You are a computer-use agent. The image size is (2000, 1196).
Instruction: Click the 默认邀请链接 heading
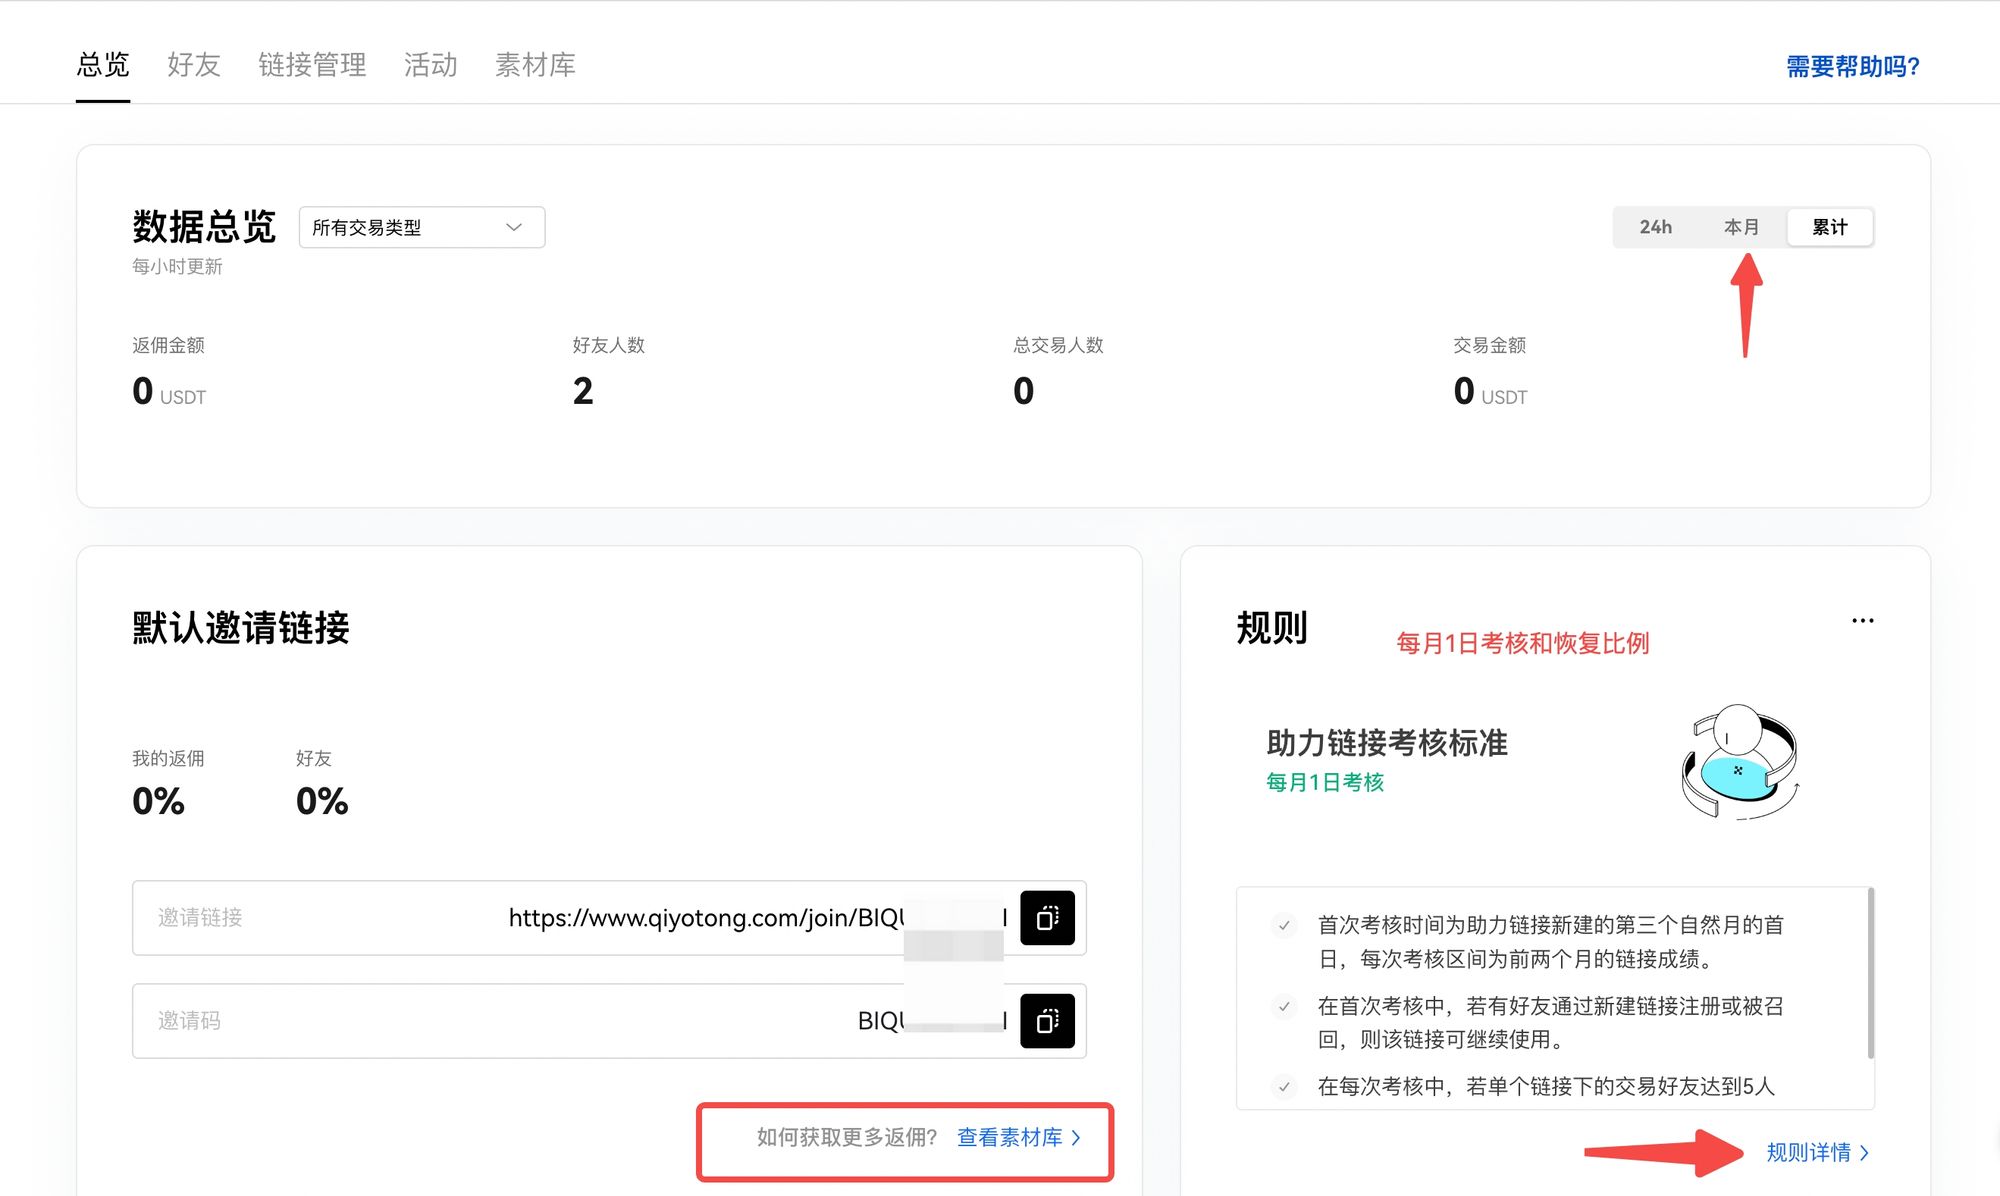(241, 628)
